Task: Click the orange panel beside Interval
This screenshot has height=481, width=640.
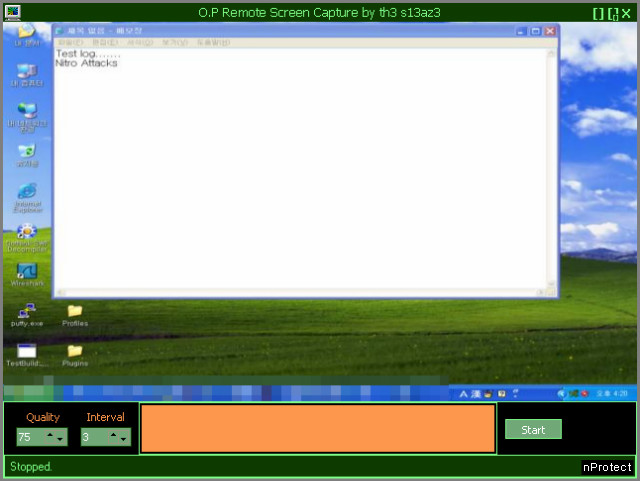Action: pos(318,429)
